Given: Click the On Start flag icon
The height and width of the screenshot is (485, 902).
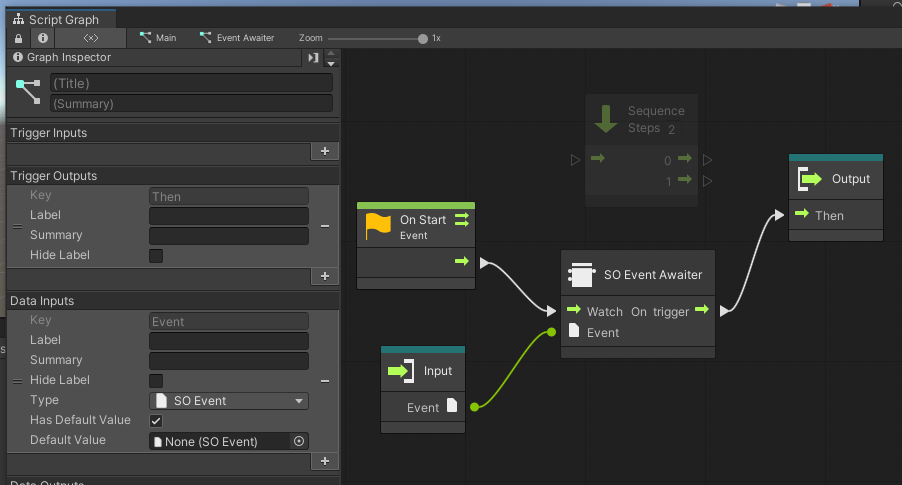Looking at the screenshot, I should click(x=378, y=226).
